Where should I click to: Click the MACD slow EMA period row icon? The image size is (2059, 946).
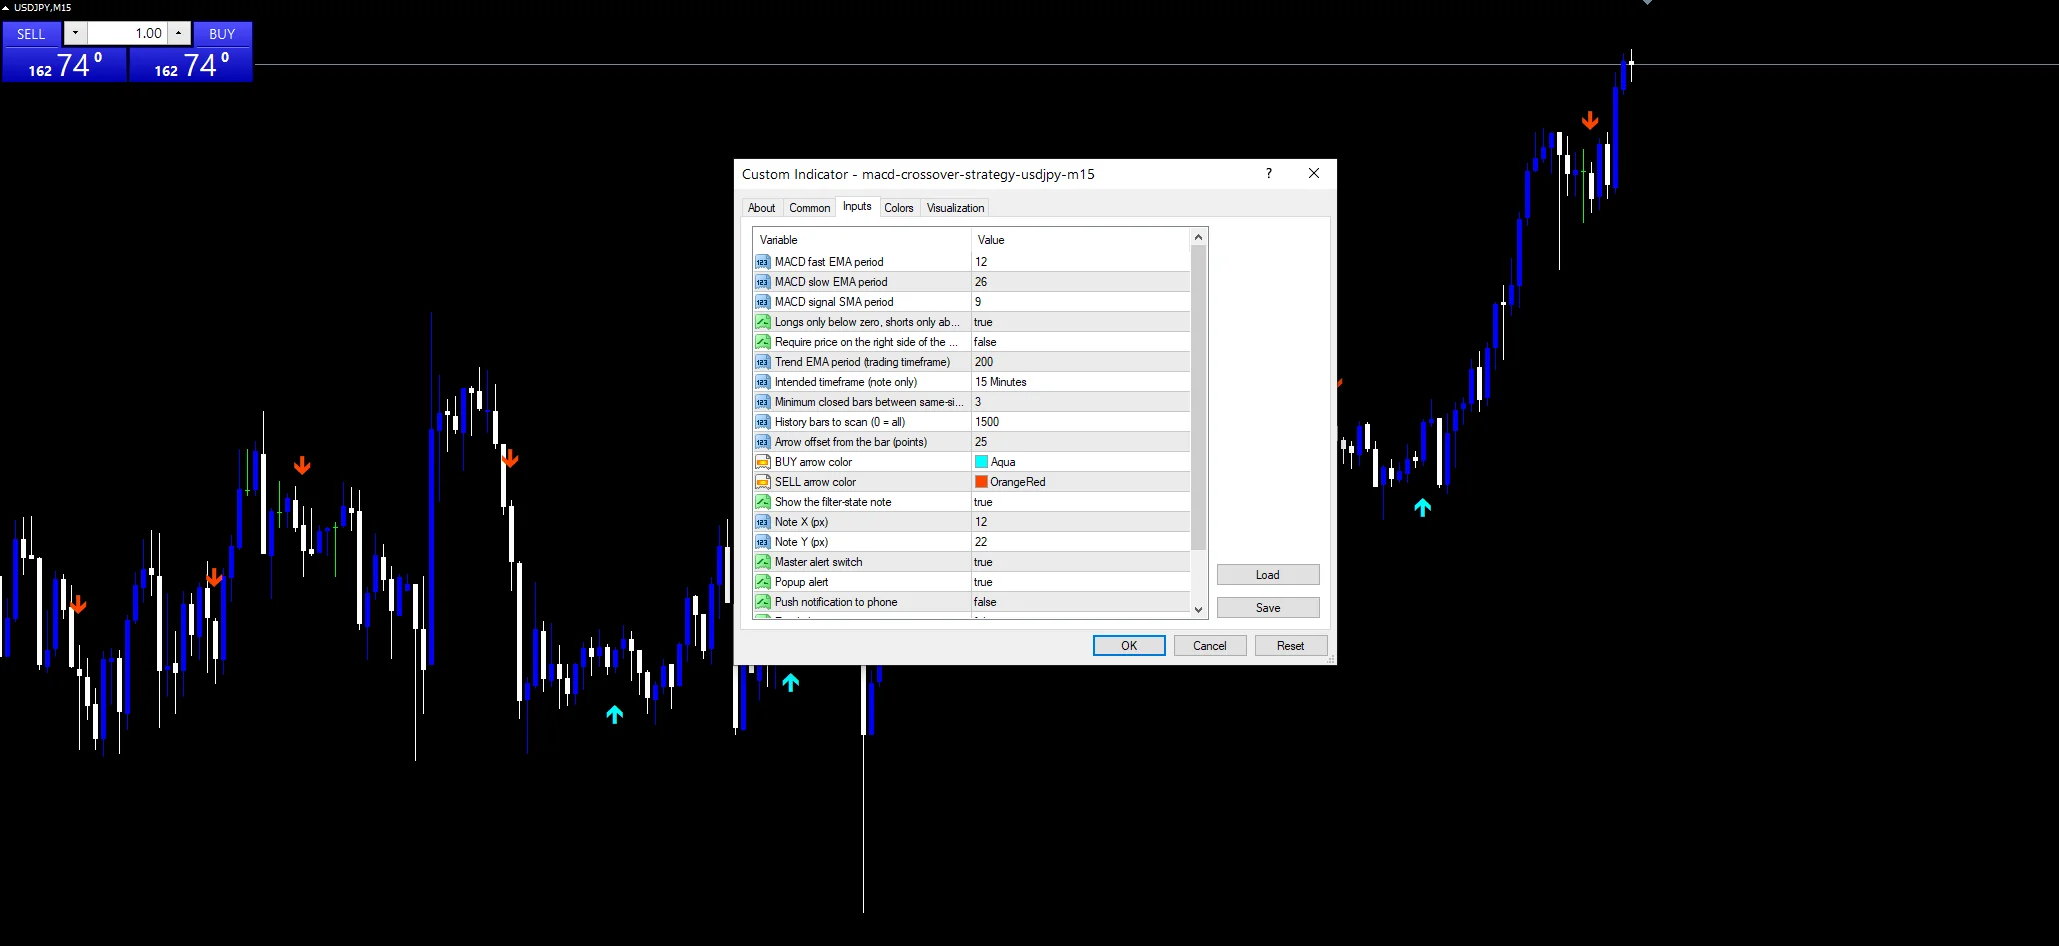tap(762, 282)
